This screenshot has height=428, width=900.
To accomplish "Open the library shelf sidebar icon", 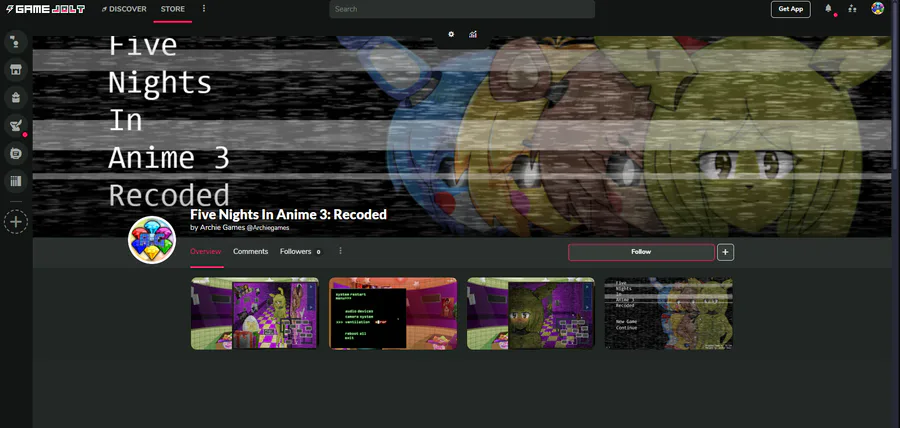I will pos(16,181).
